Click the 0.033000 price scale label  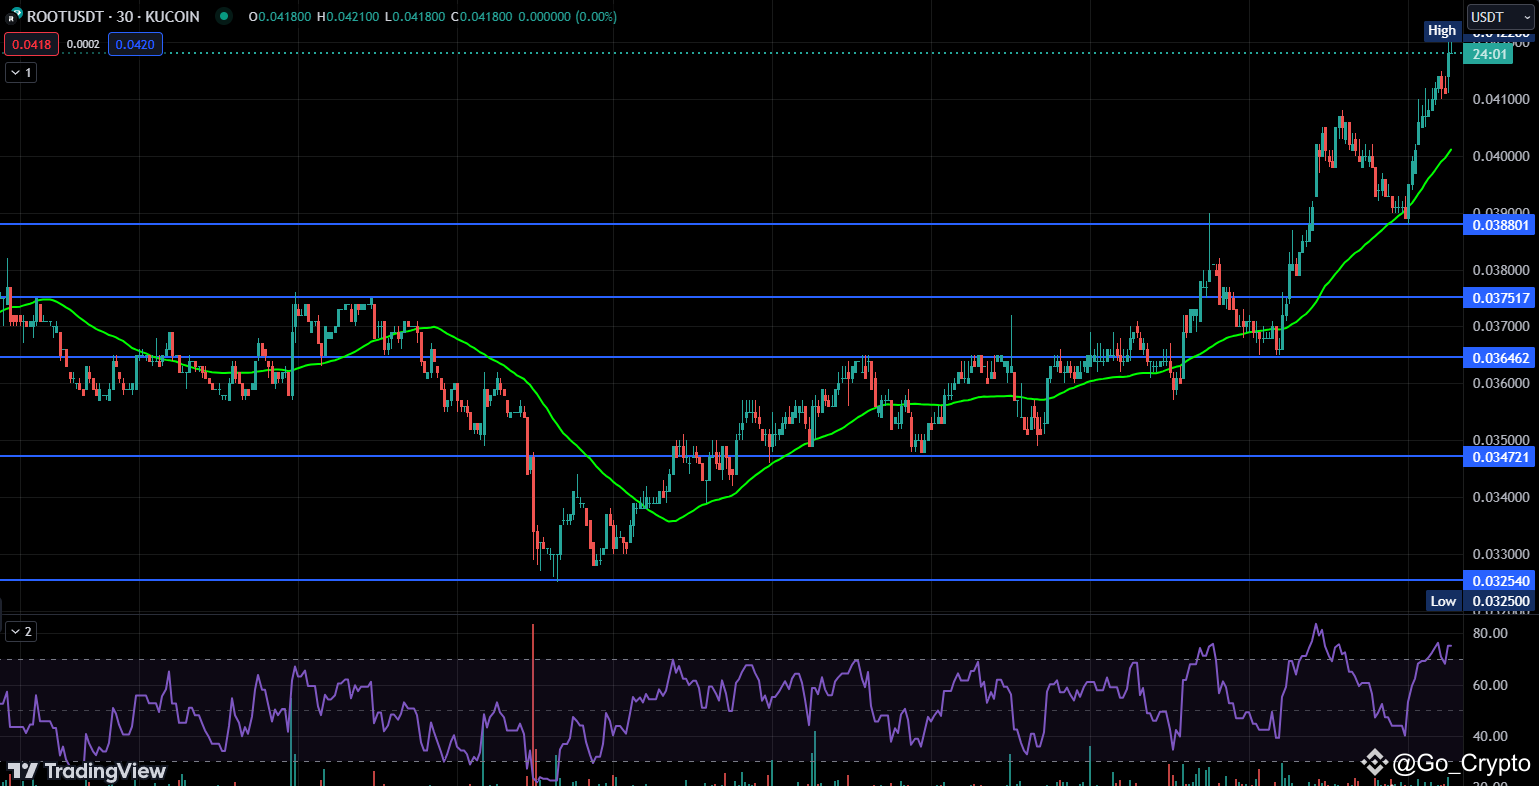pyautogui.click(x=1501, y=554)
